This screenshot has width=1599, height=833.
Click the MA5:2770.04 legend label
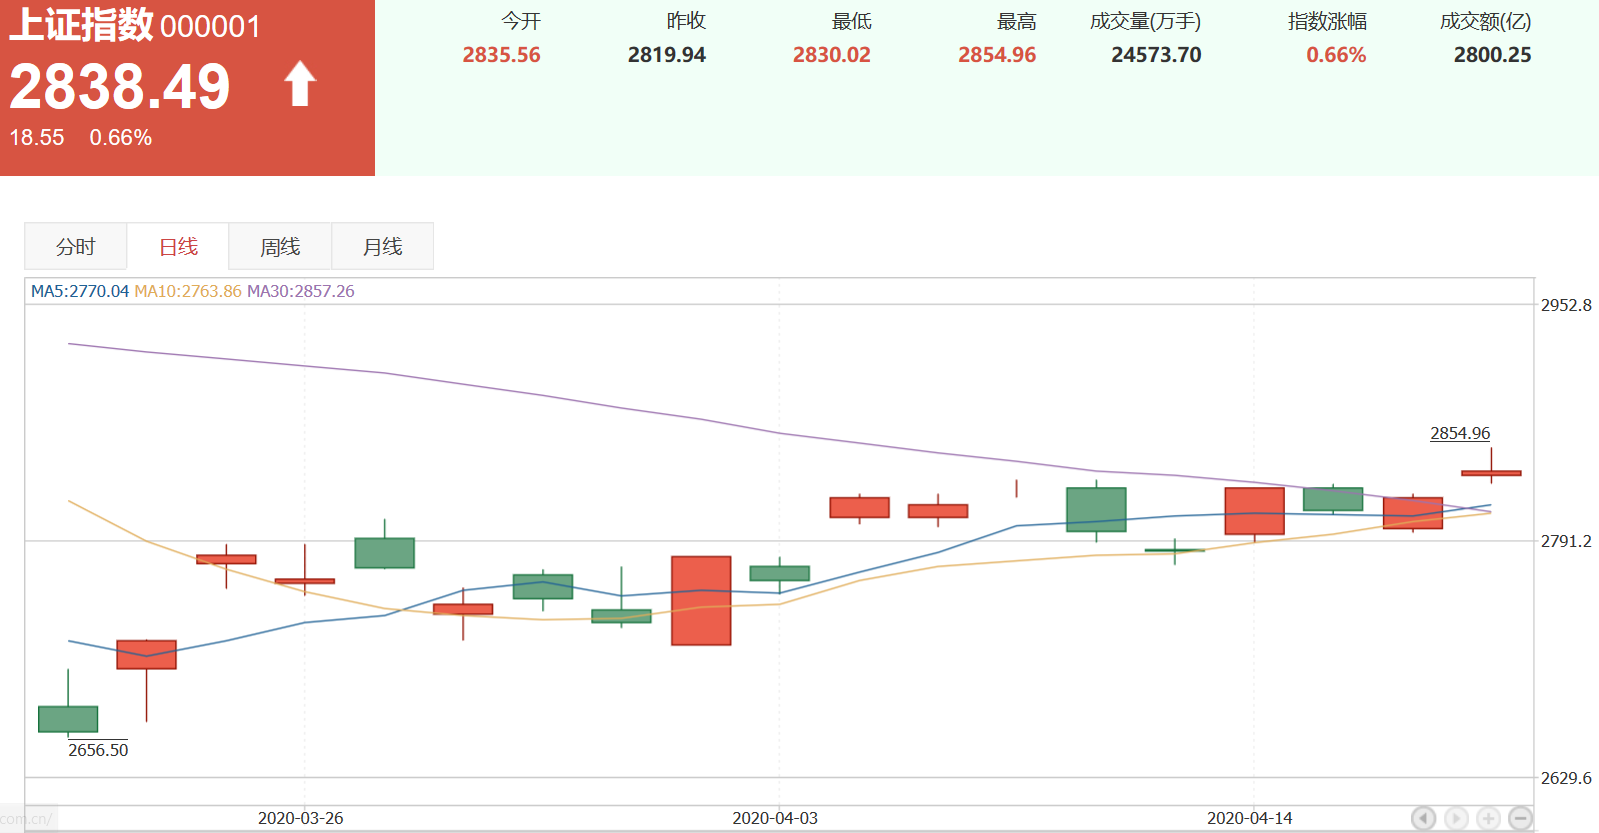tap(80, 291)
